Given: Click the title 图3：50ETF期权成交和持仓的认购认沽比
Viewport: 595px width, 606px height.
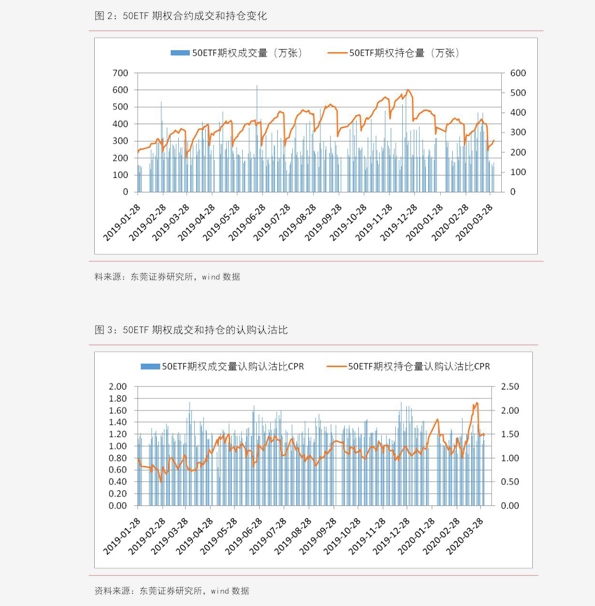Looking at the screenshot, I should pyautogui.click(x=191, y=330).
